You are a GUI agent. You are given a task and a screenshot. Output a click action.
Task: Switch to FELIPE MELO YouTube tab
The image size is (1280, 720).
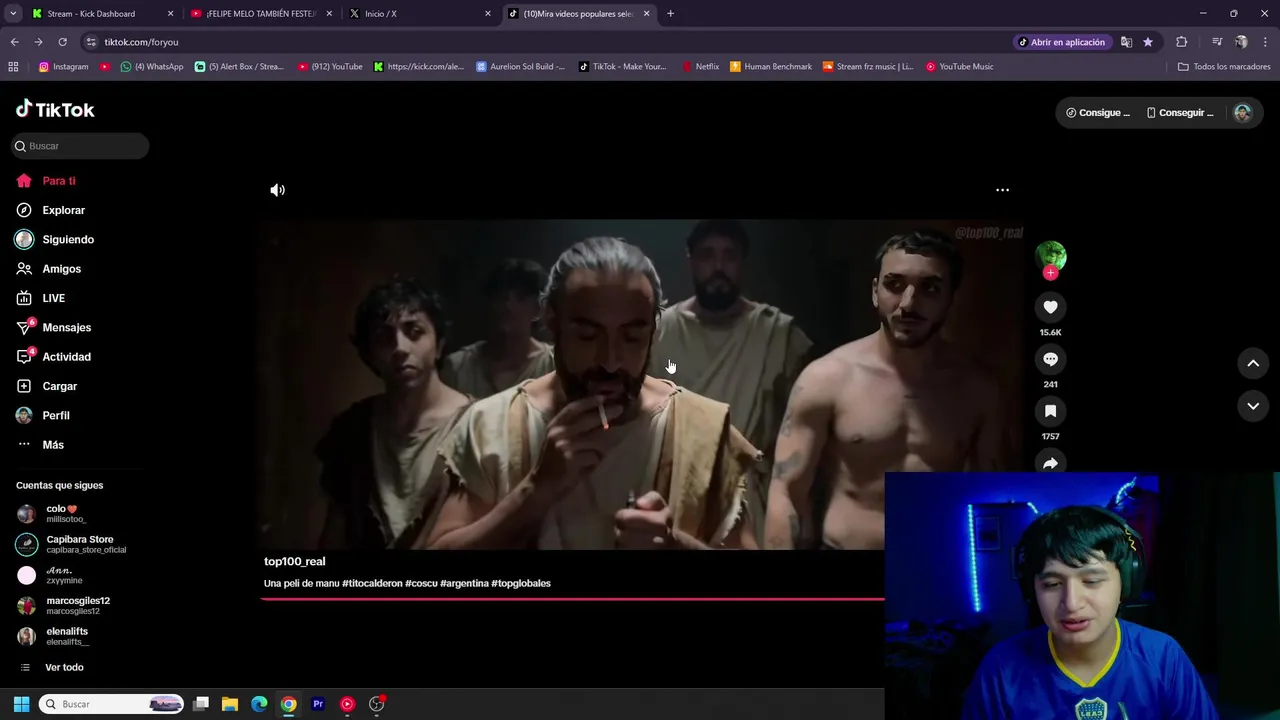pos(261,14)
